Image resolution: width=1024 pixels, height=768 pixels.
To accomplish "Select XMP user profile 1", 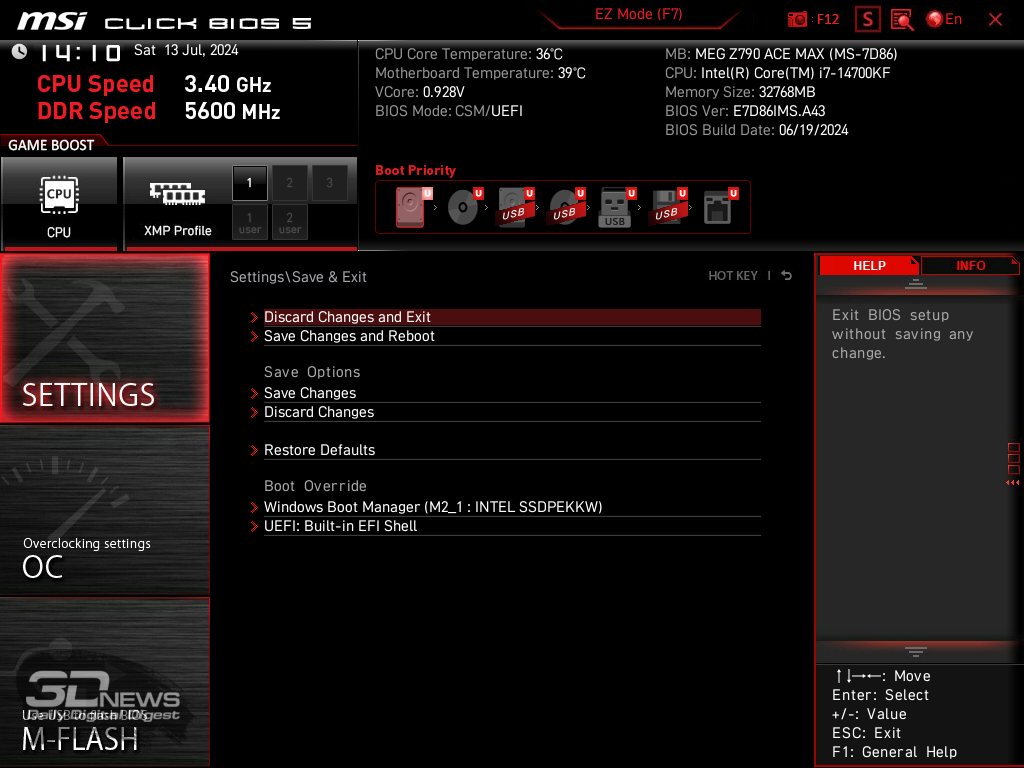I will 249,223.
